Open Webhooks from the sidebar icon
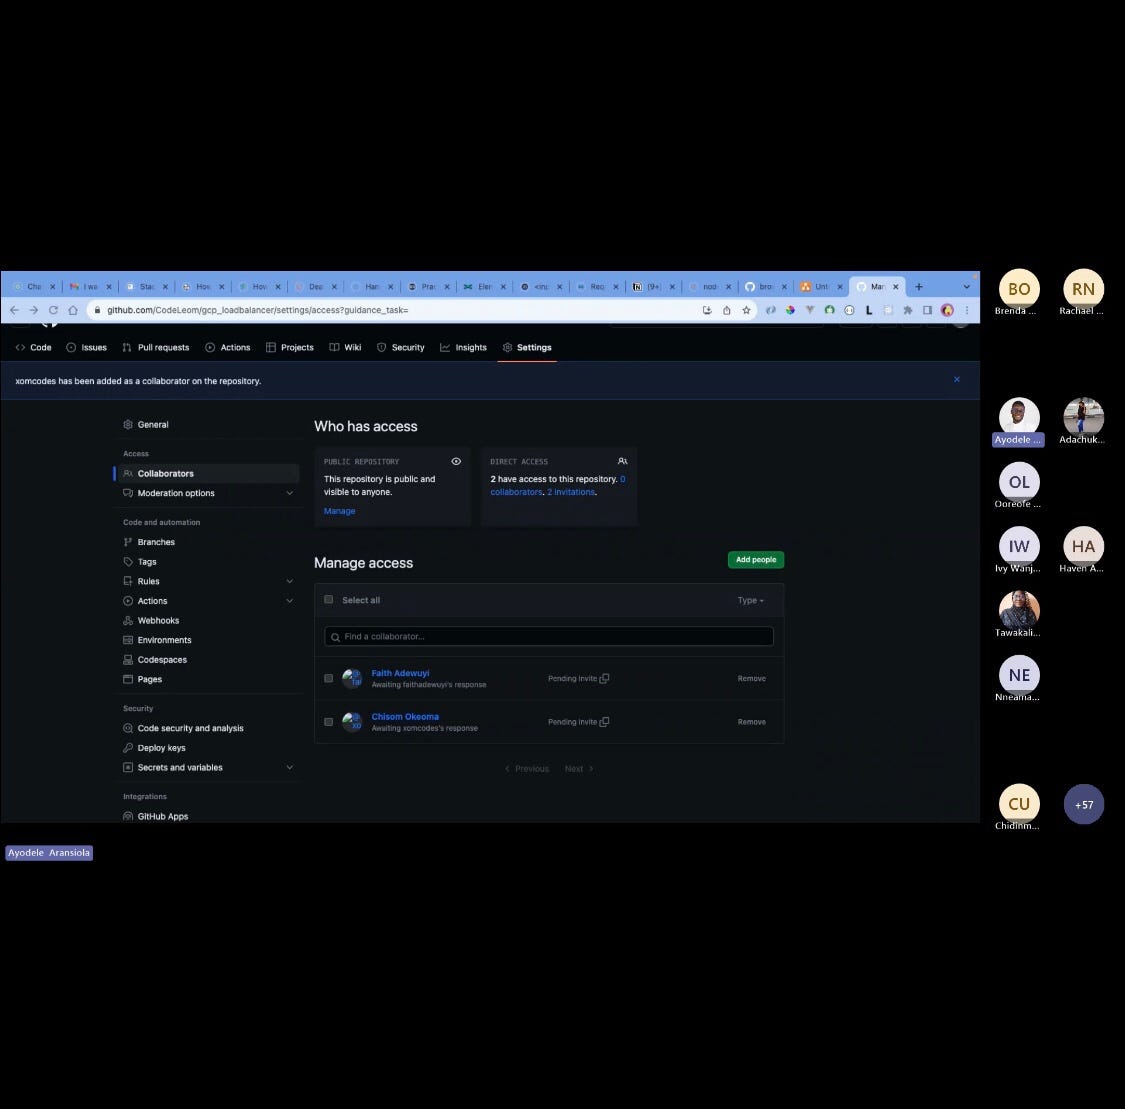The width and height of the screenshot is (1125, 1109). (x=128, y=620)
